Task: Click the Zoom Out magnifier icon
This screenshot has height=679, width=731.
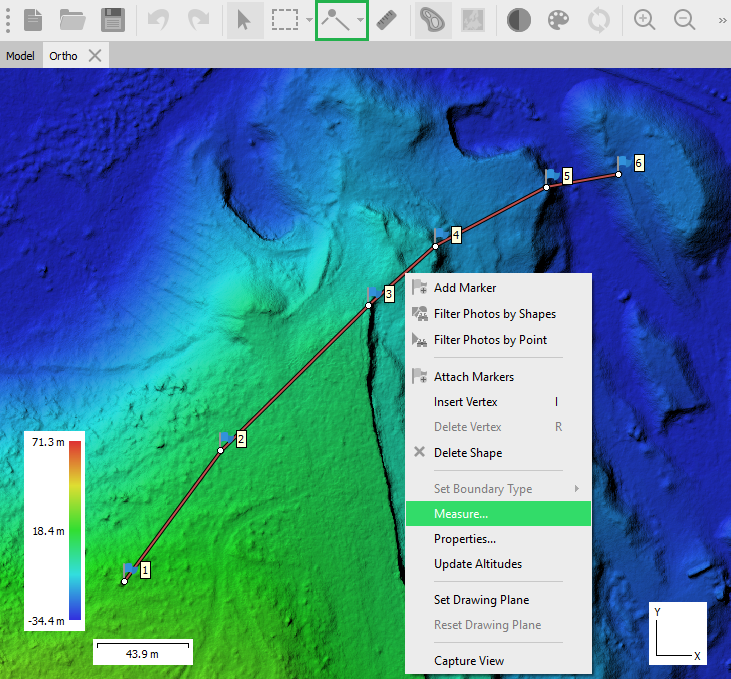Action: [x=685, y=19]
